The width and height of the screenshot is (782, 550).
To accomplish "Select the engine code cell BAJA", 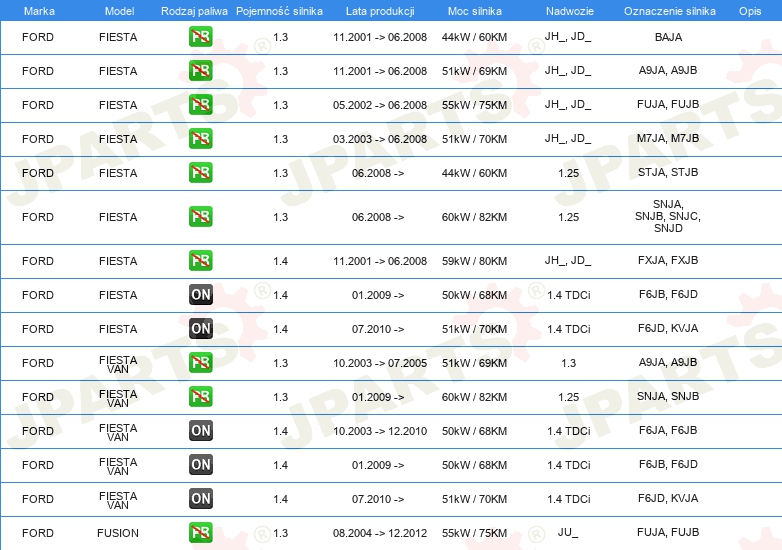I will click(x=668, y=37).
